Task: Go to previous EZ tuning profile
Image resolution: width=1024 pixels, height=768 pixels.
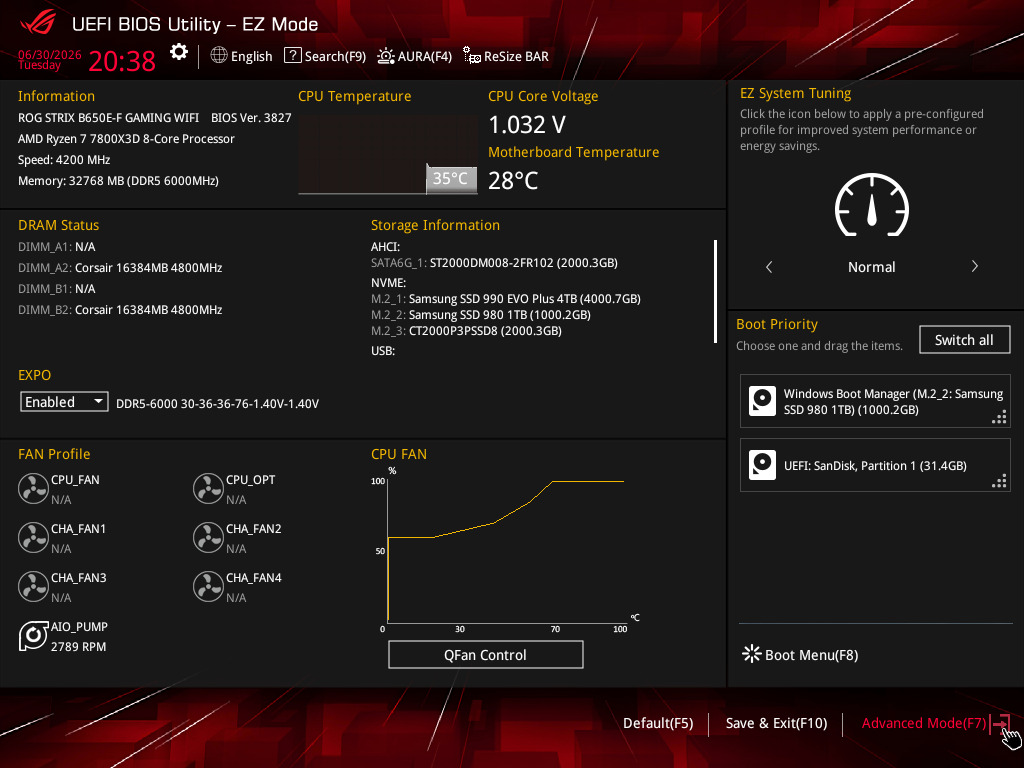Action: (769, 266)
